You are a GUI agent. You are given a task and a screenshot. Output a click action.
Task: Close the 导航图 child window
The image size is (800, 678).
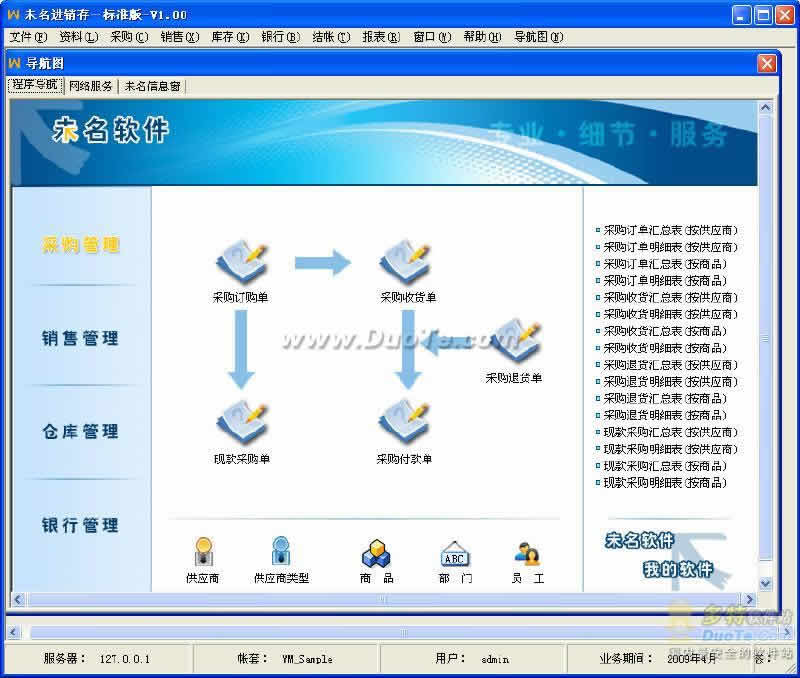[x=766, y=64]
